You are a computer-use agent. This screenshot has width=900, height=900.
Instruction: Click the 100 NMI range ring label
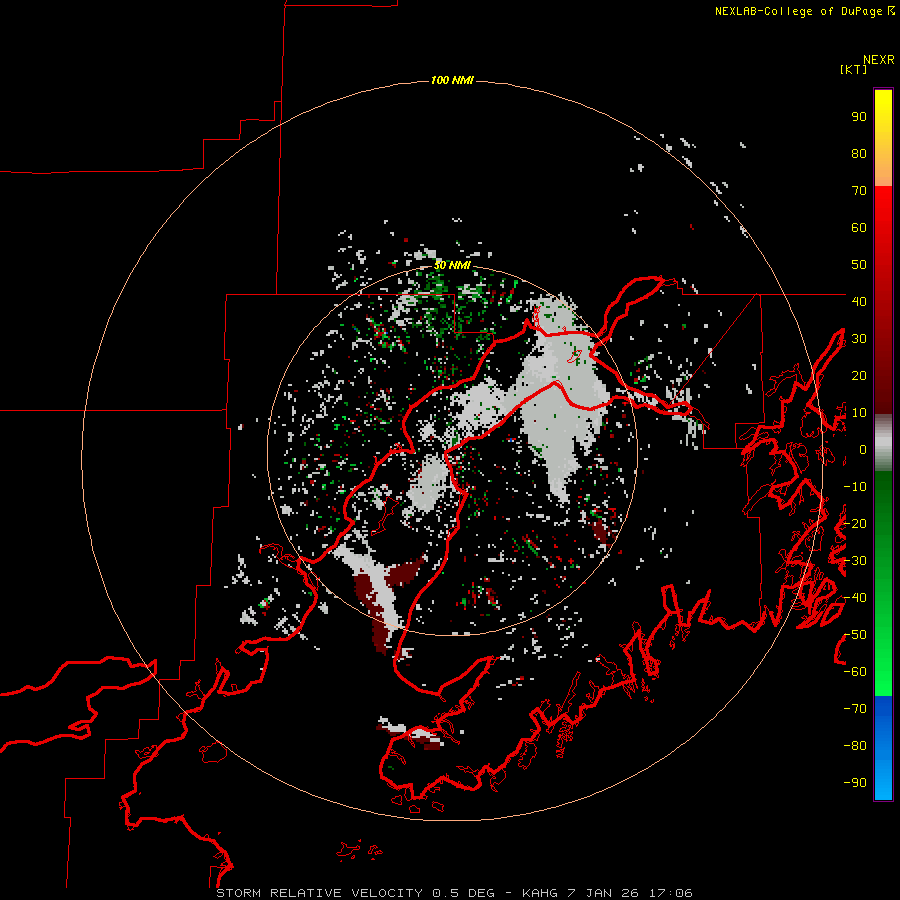(x=452, y=80)
